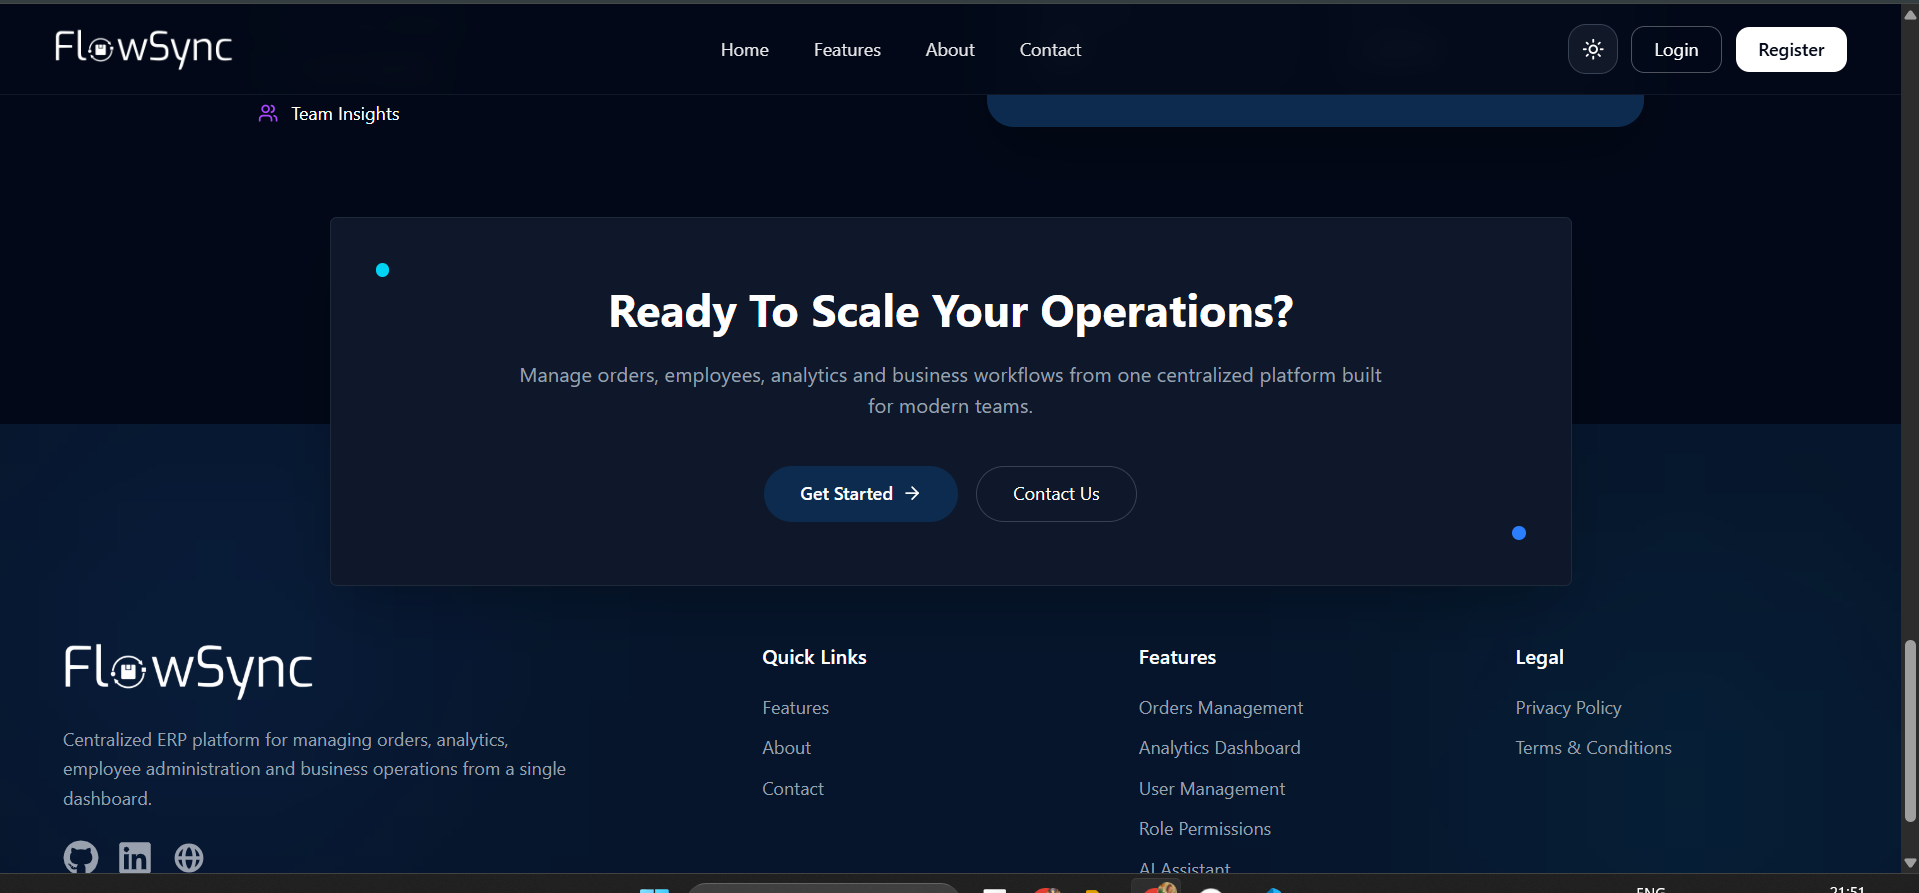Click the large FlowSync footer logo
1919x893 pixels.
(188, 669)
